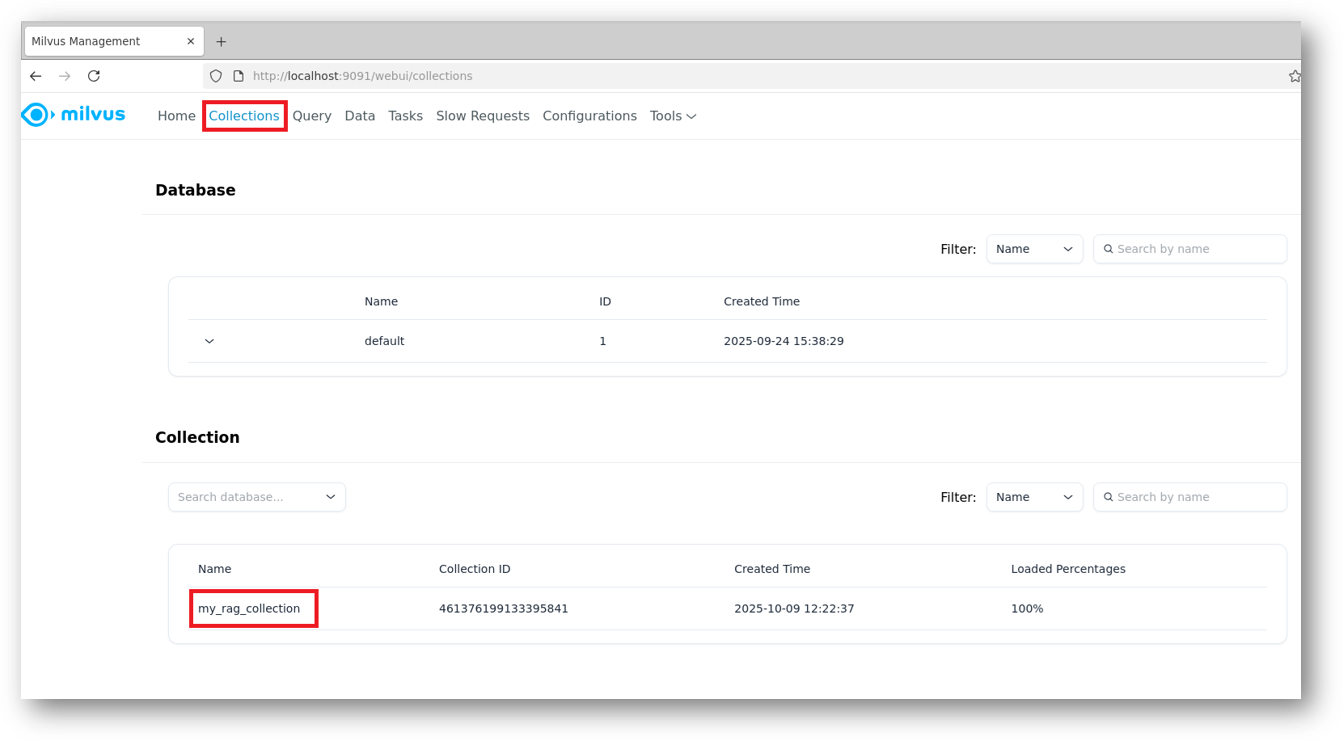Open the Database filter Name dropdown
Screen dimensions: 1343x741
pos(1034,249)
